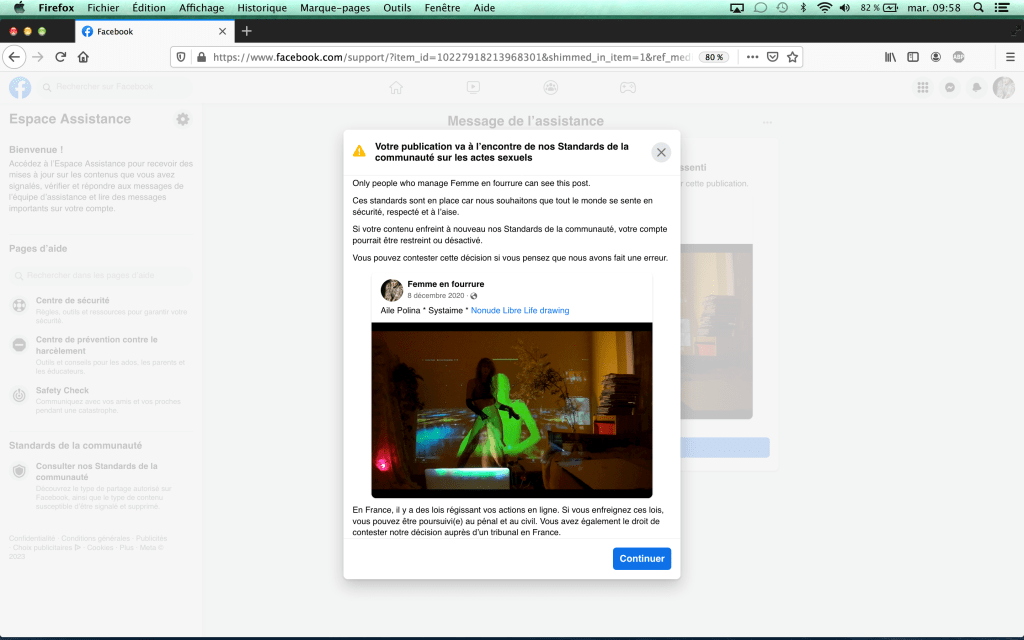This screenshot has height=640, width=1024.
Task: Click the Pocket save icon
Action: (773, 57)
